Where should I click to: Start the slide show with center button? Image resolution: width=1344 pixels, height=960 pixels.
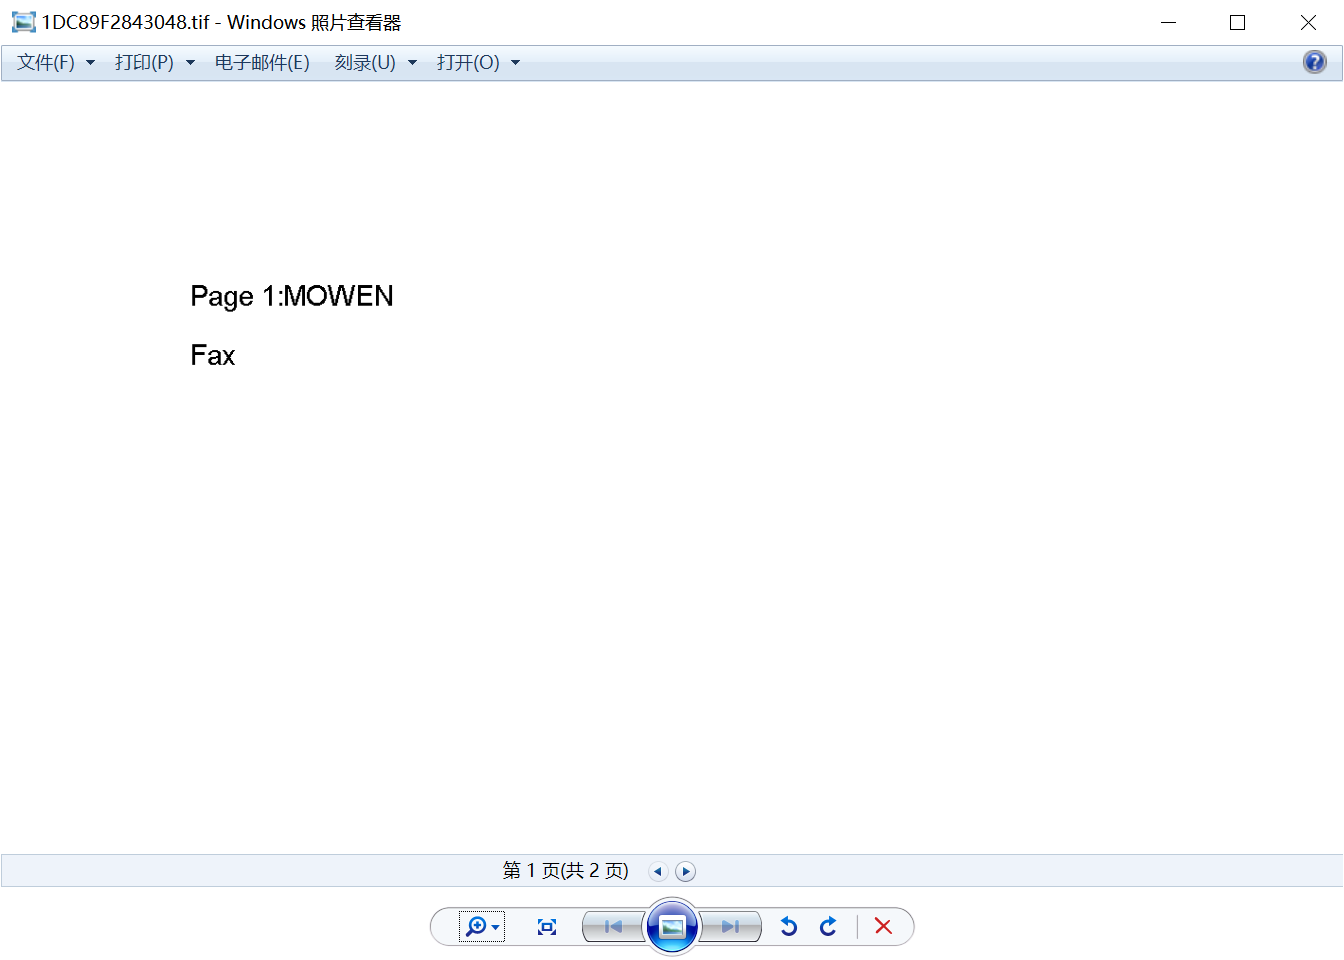click(x=672, y=927)
